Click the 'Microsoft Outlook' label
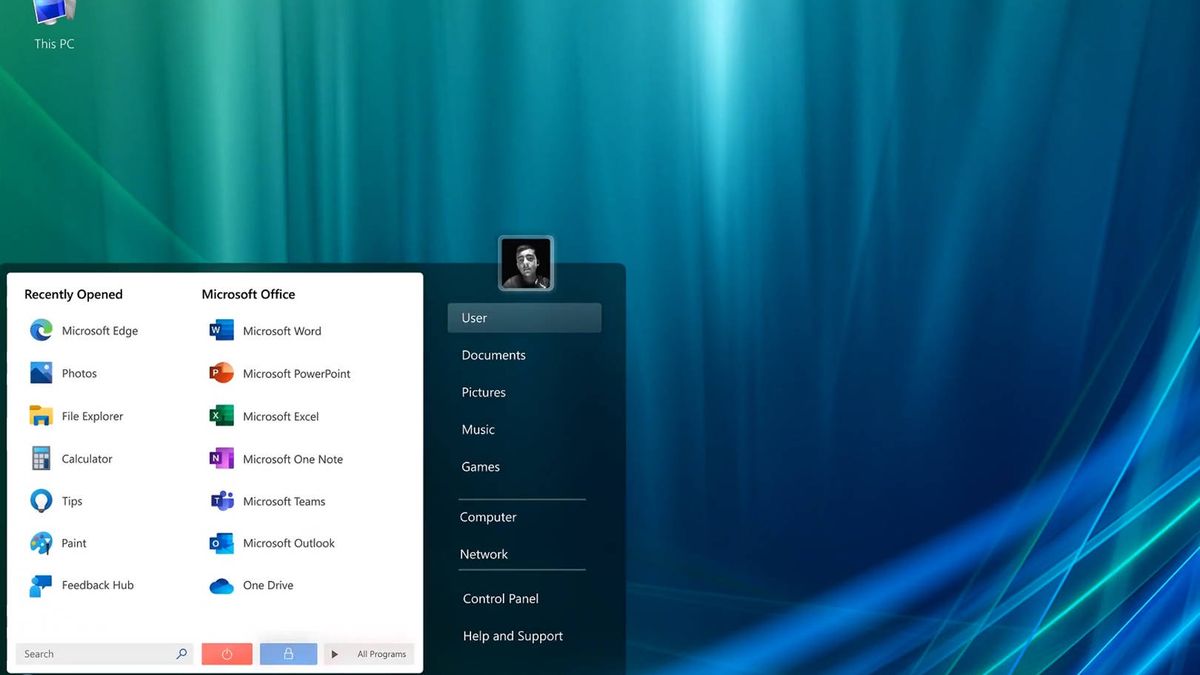The height and width of the screenshot is (675, 1200). coord(289,543)
